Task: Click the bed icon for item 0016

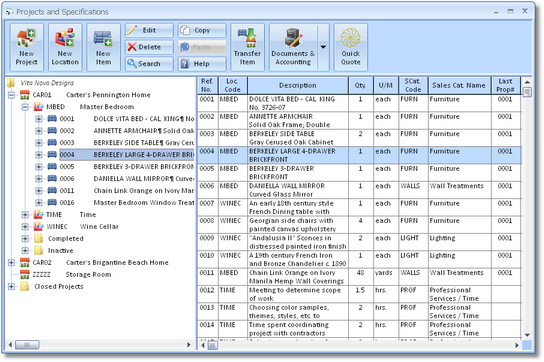Action: click(52, 203)
